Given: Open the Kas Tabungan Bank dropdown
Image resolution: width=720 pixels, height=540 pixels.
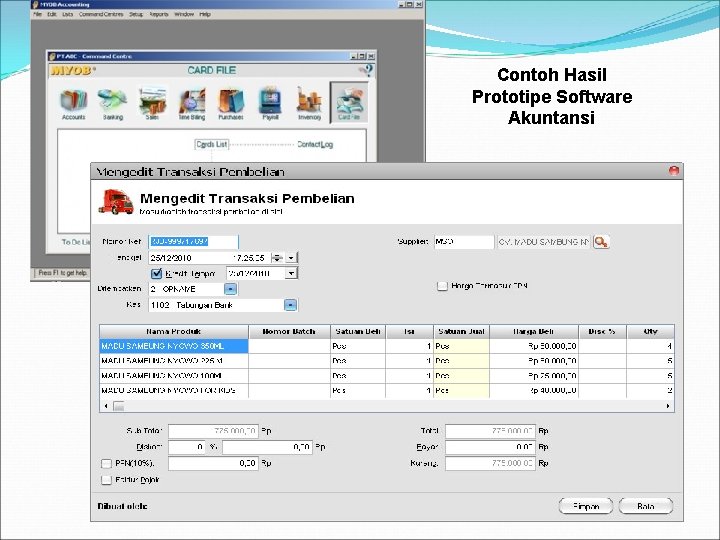Looking at the screenshot, I should pos(290,305).
